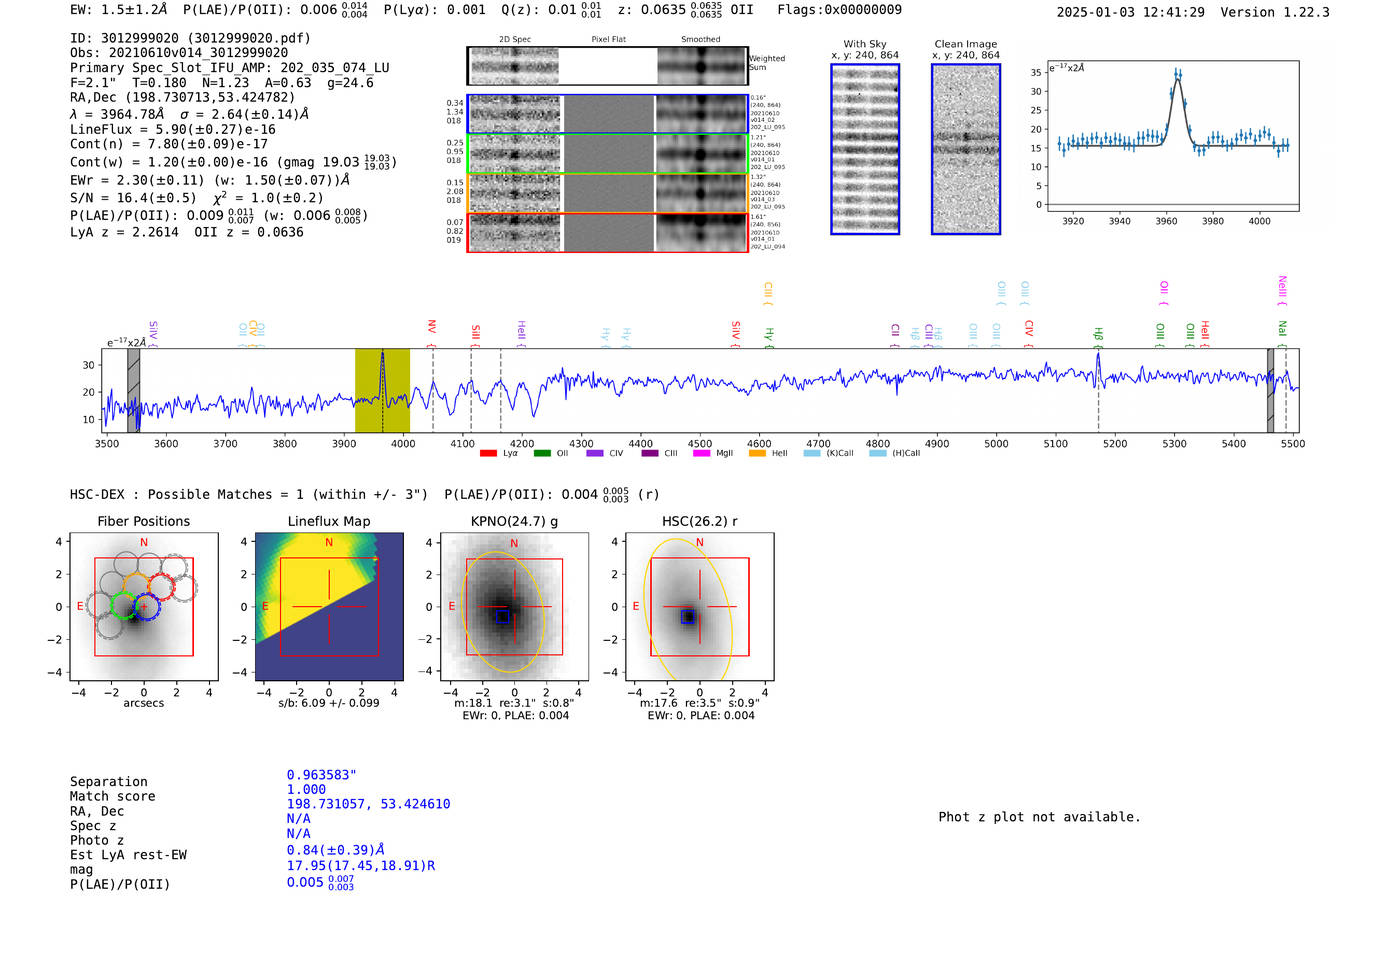This screenshot has height=953, width=1400.
Task: Click the blue dashed fiber circle
Action: (146, 606)
